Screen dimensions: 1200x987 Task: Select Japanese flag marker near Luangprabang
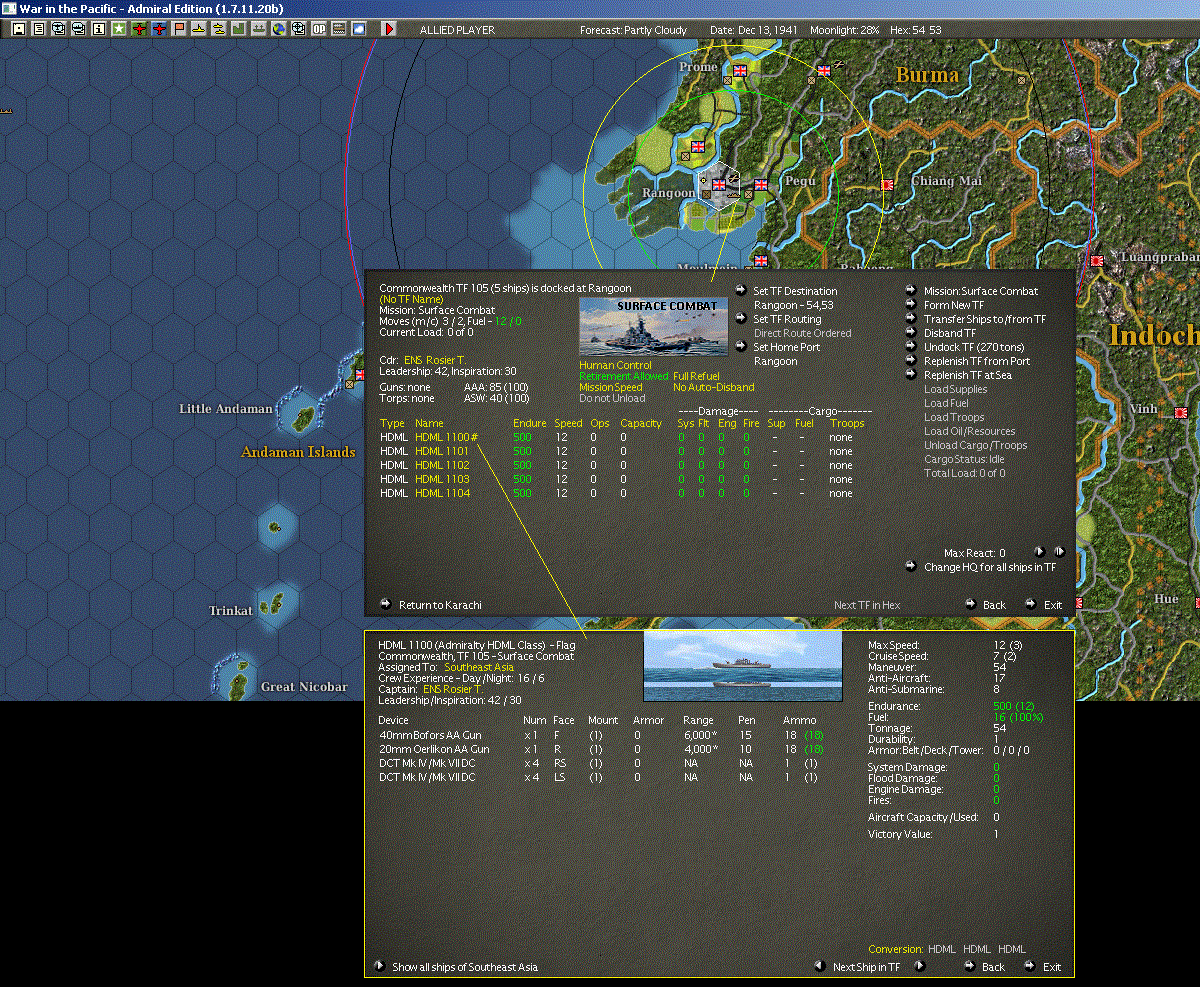coord(1097,259)
